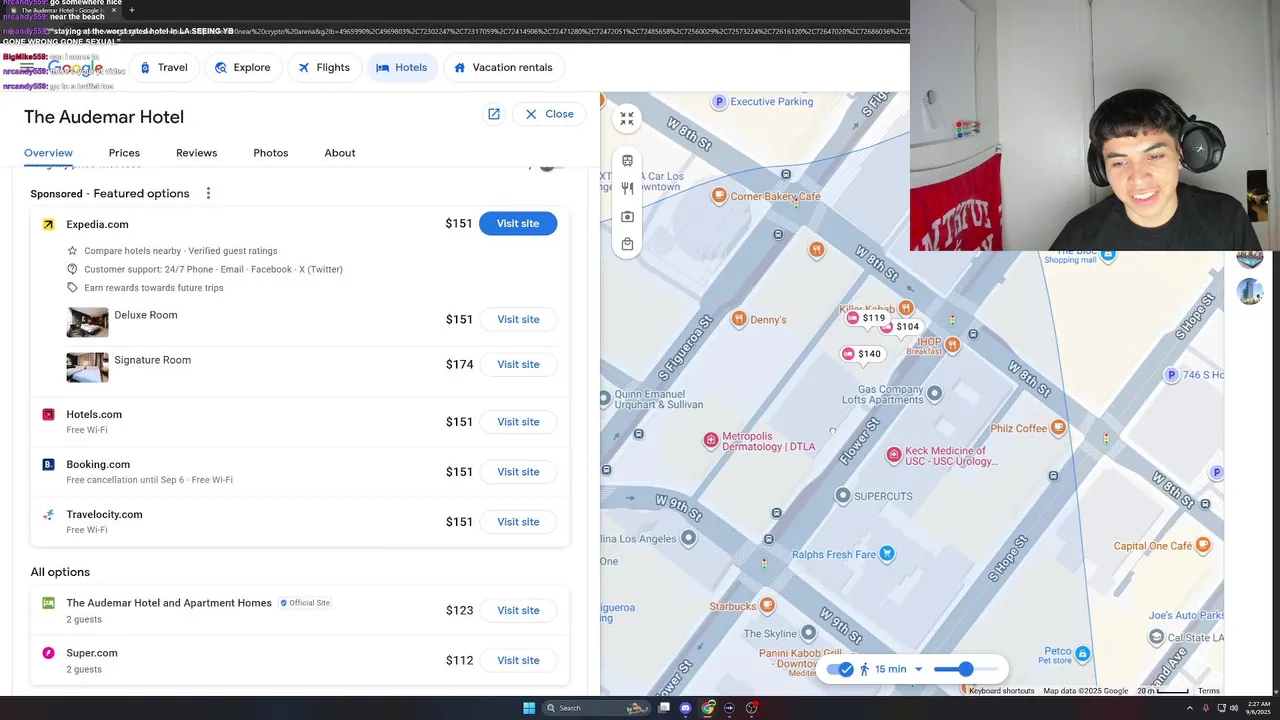
Task: Click the SUPERCUTS map marker
Action: click(x=843, y=496)
